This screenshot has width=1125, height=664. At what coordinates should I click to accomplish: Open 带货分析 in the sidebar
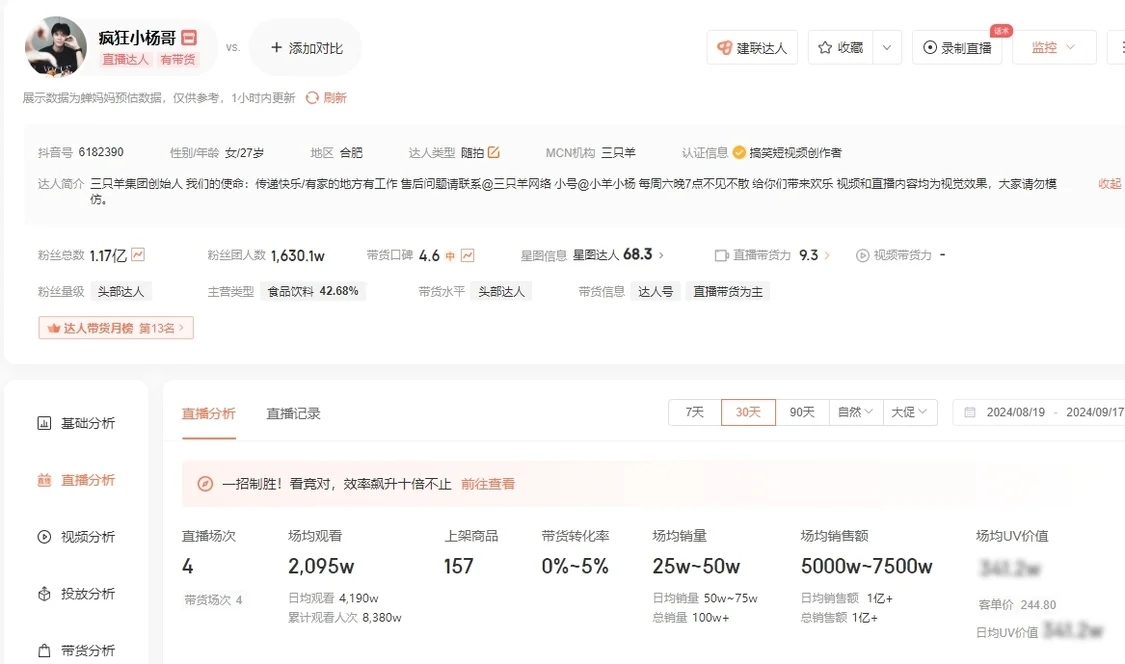click(x=76, y=650)
